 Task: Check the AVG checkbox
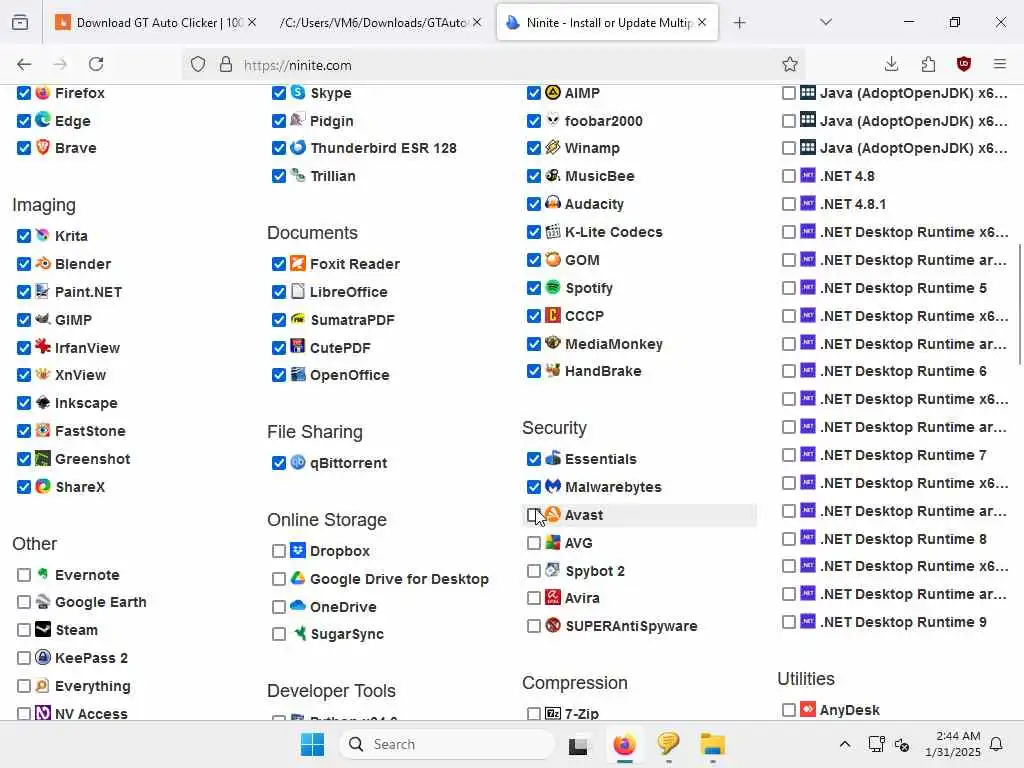[534, 543]
